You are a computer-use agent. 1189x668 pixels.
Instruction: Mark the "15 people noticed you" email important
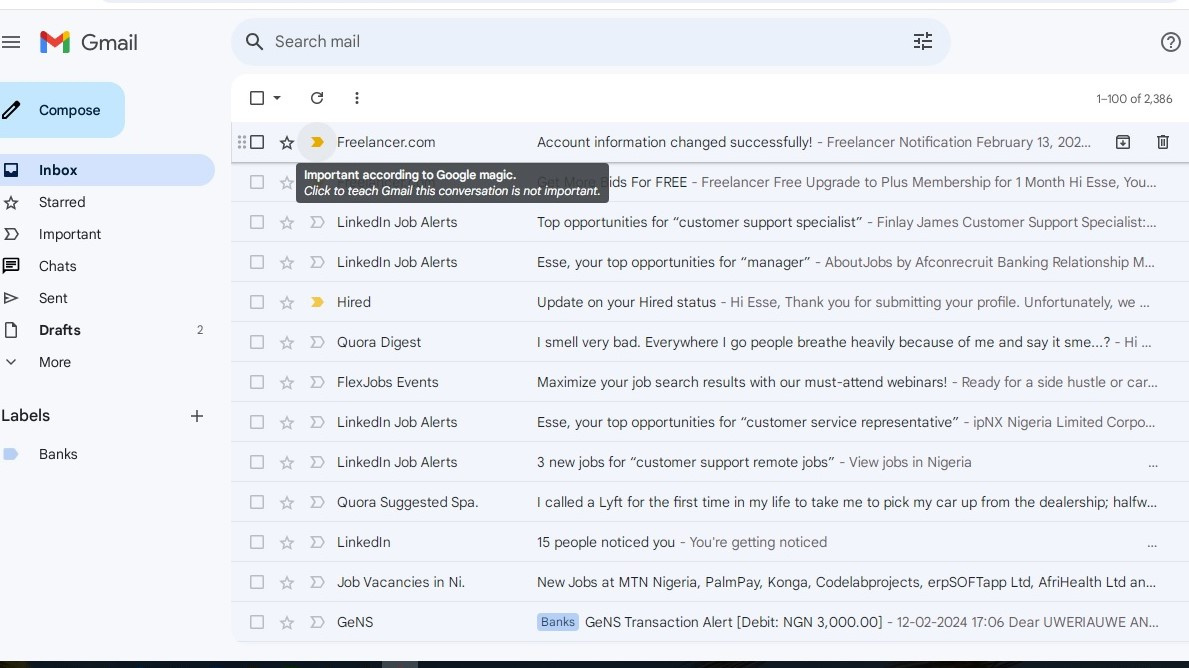[x=317, y=542]
